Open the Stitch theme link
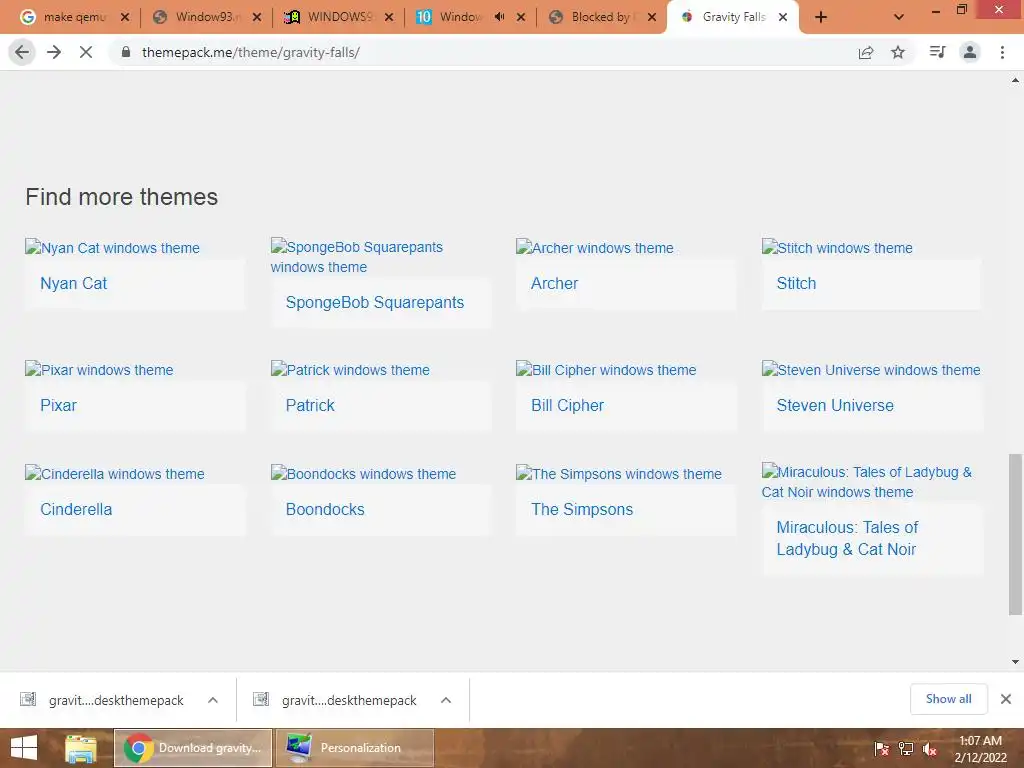1024x768 pixels. coord(796,283)
